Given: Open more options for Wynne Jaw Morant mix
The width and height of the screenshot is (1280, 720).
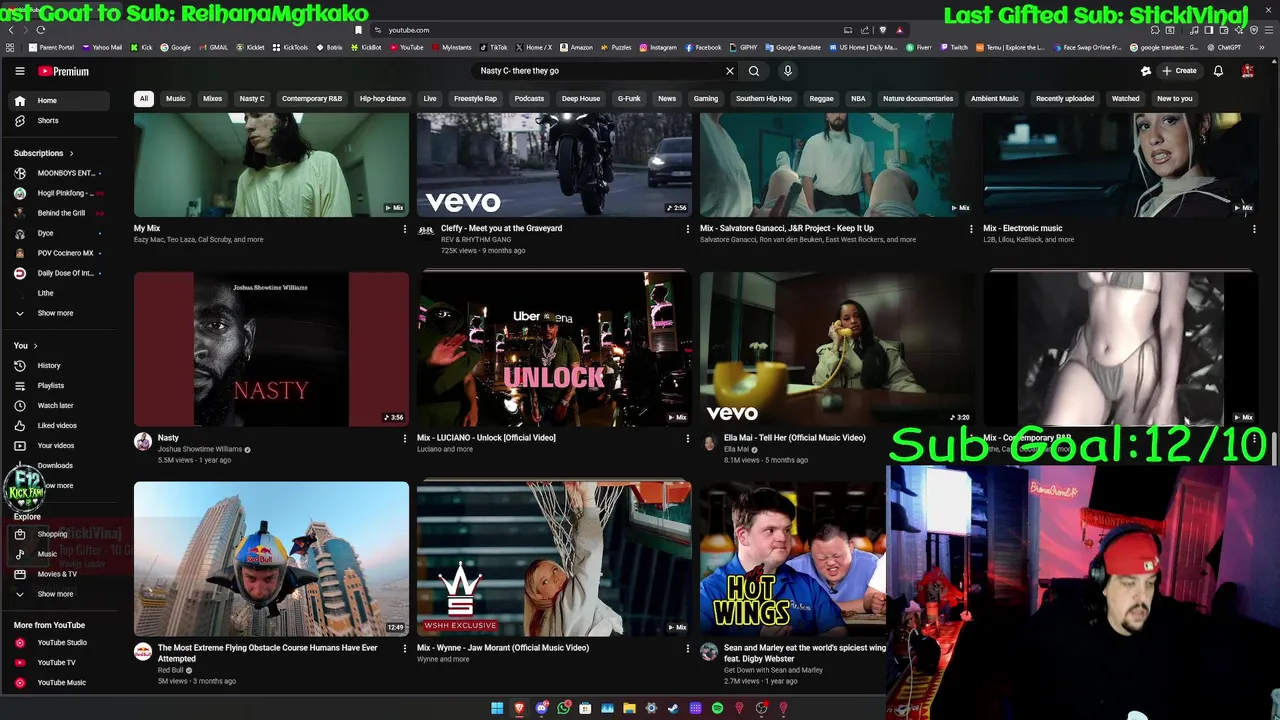Looking at the screenshot, I should 688,648.
